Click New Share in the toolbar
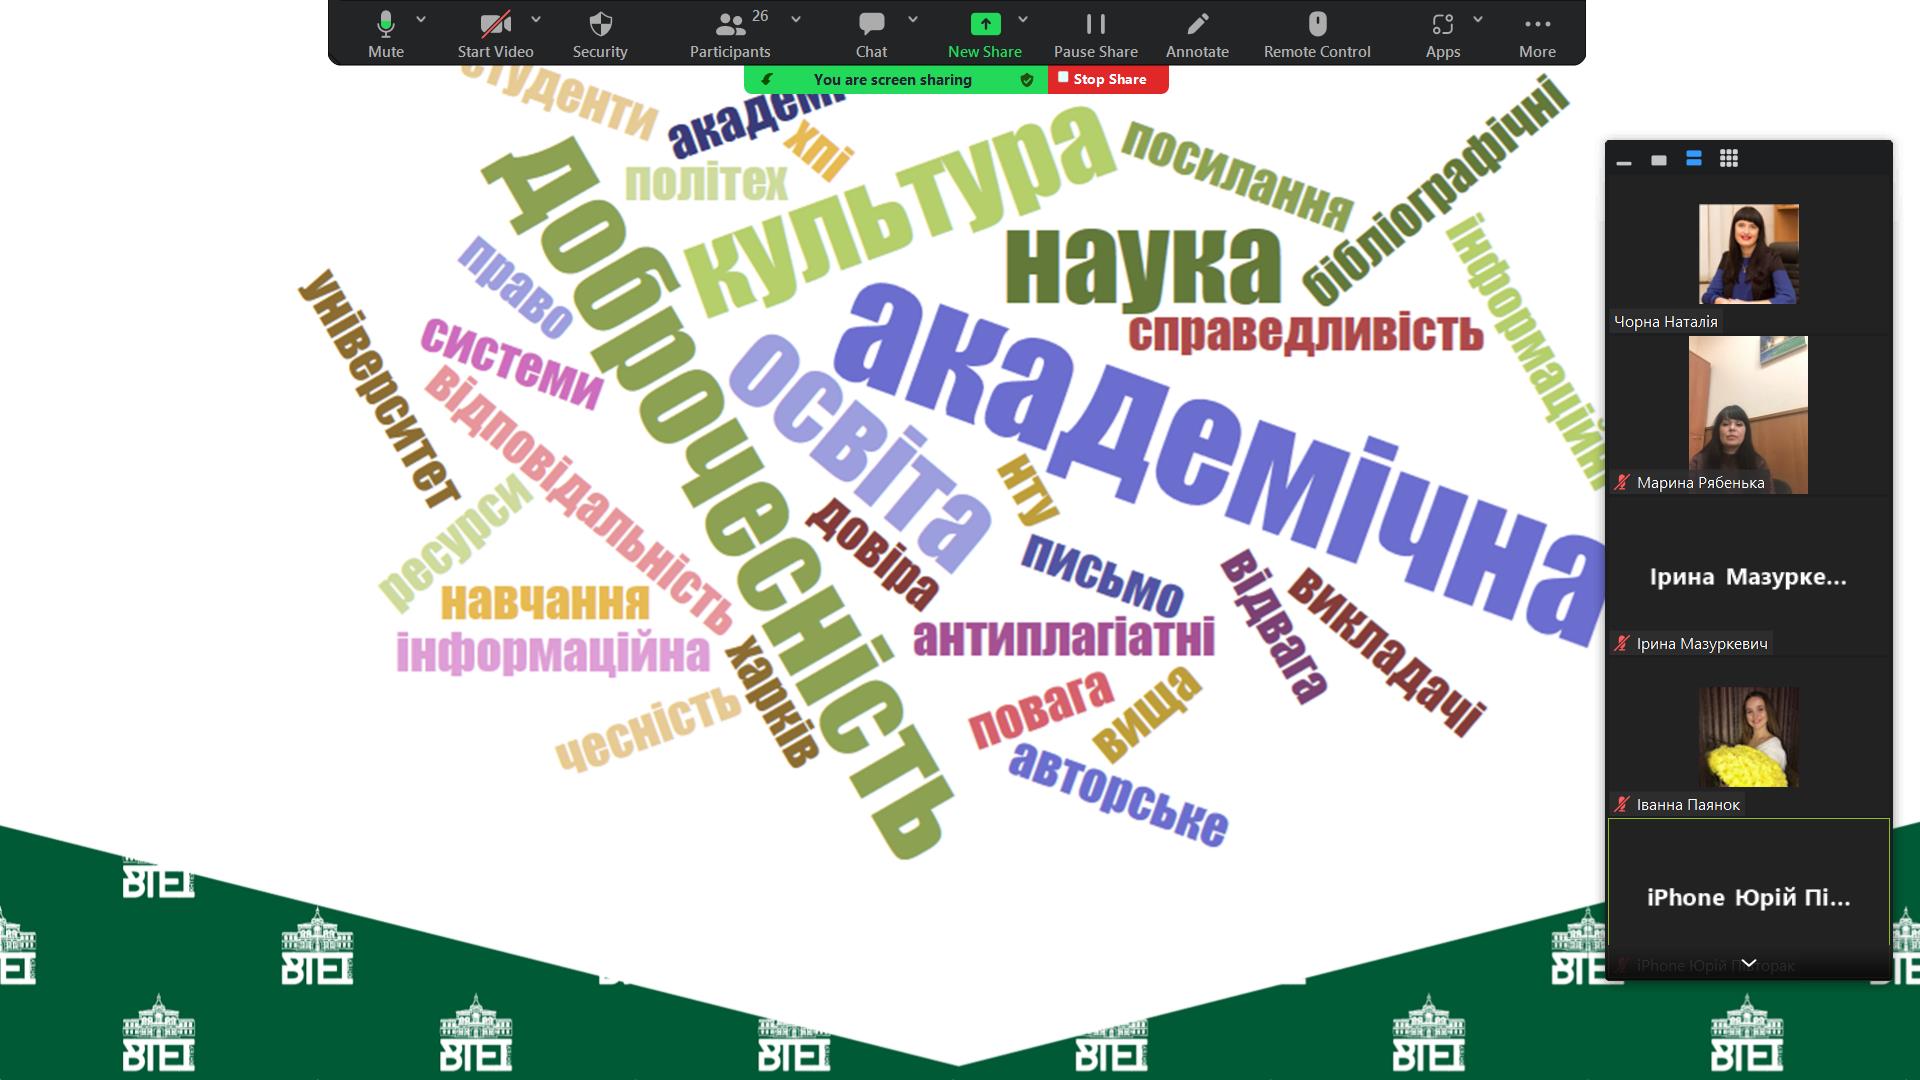The height and width of the screenshot is (1080, 1920). point(984,25)
